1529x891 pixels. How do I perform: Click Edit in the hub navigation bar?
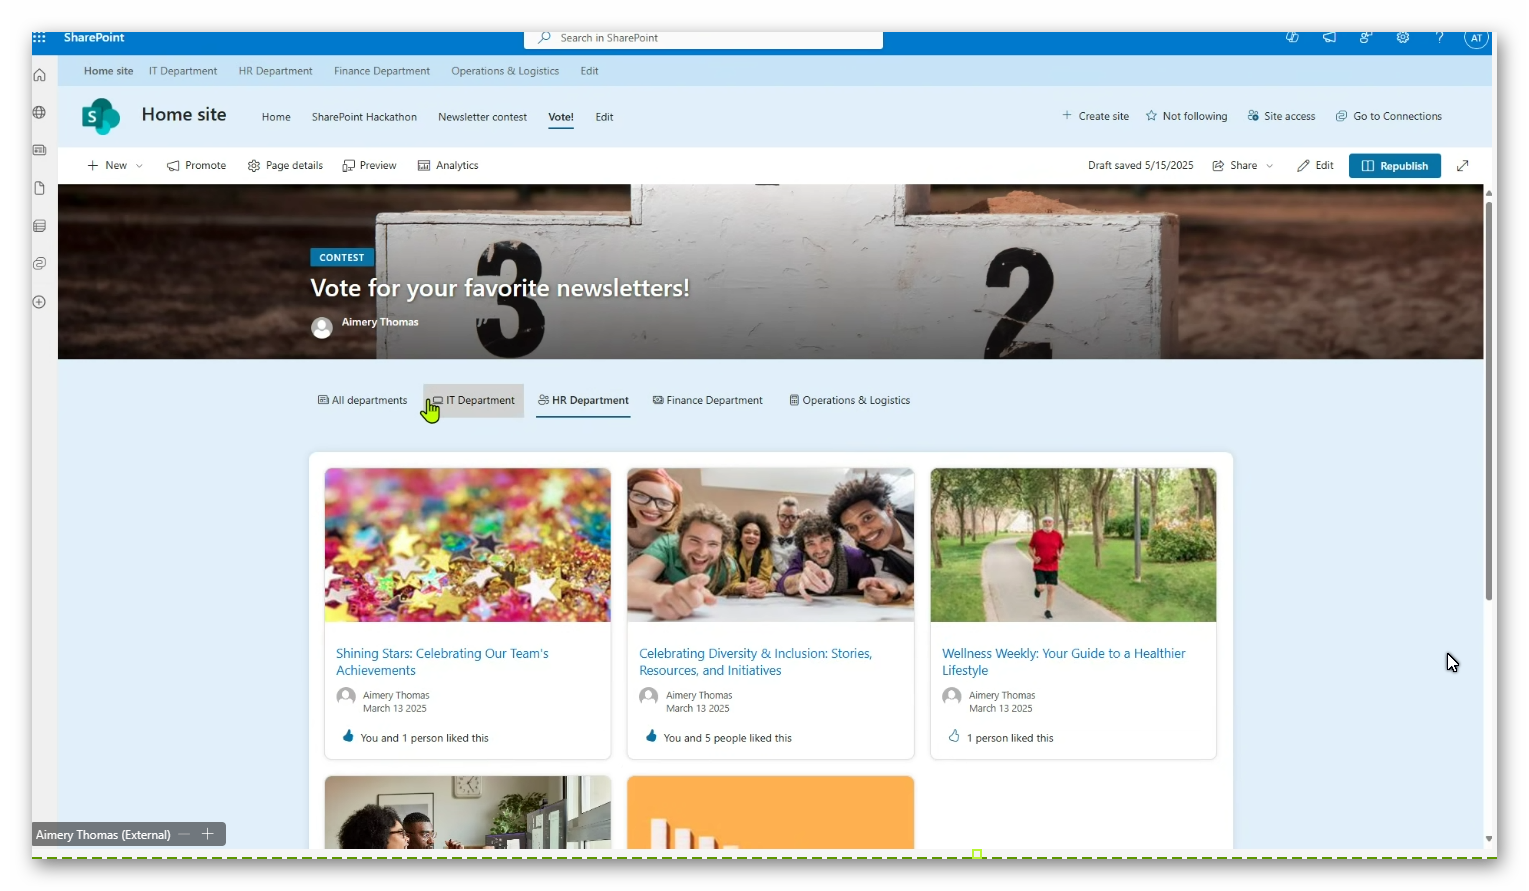589,71
